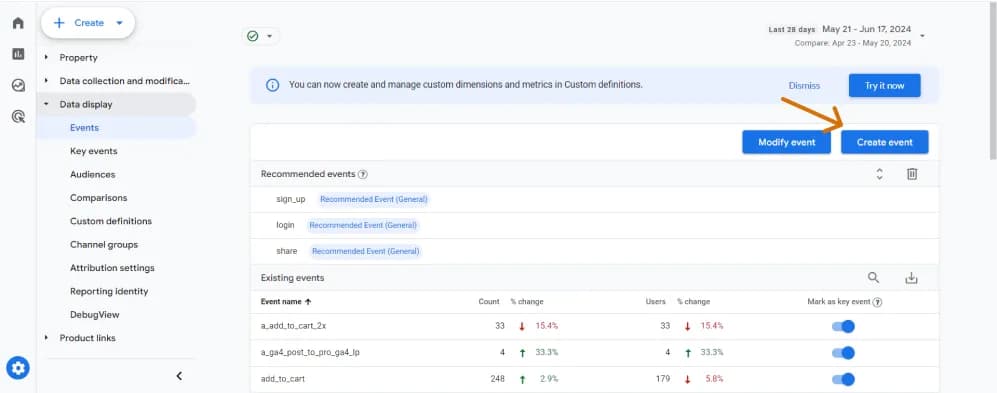The image size is (997, 393).
Task: Open the Explore icon in the left rail
Action: point(18,85)
